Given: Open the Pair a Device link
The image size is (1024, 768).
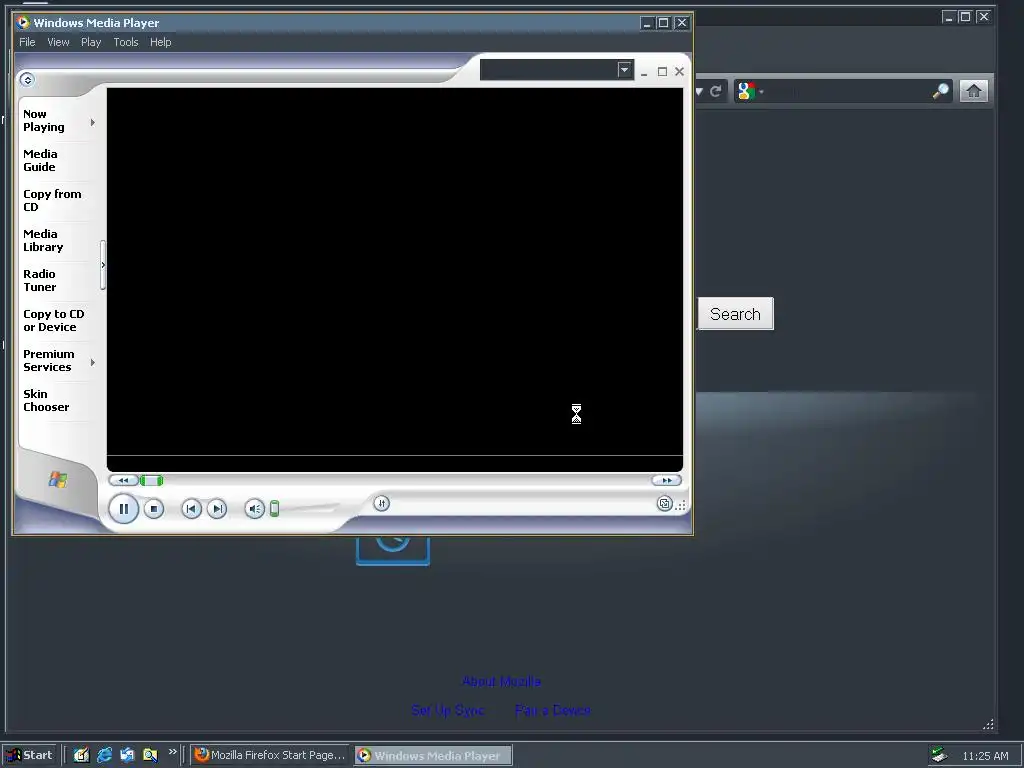Looking at the screenshot, I should coord(552,710).
